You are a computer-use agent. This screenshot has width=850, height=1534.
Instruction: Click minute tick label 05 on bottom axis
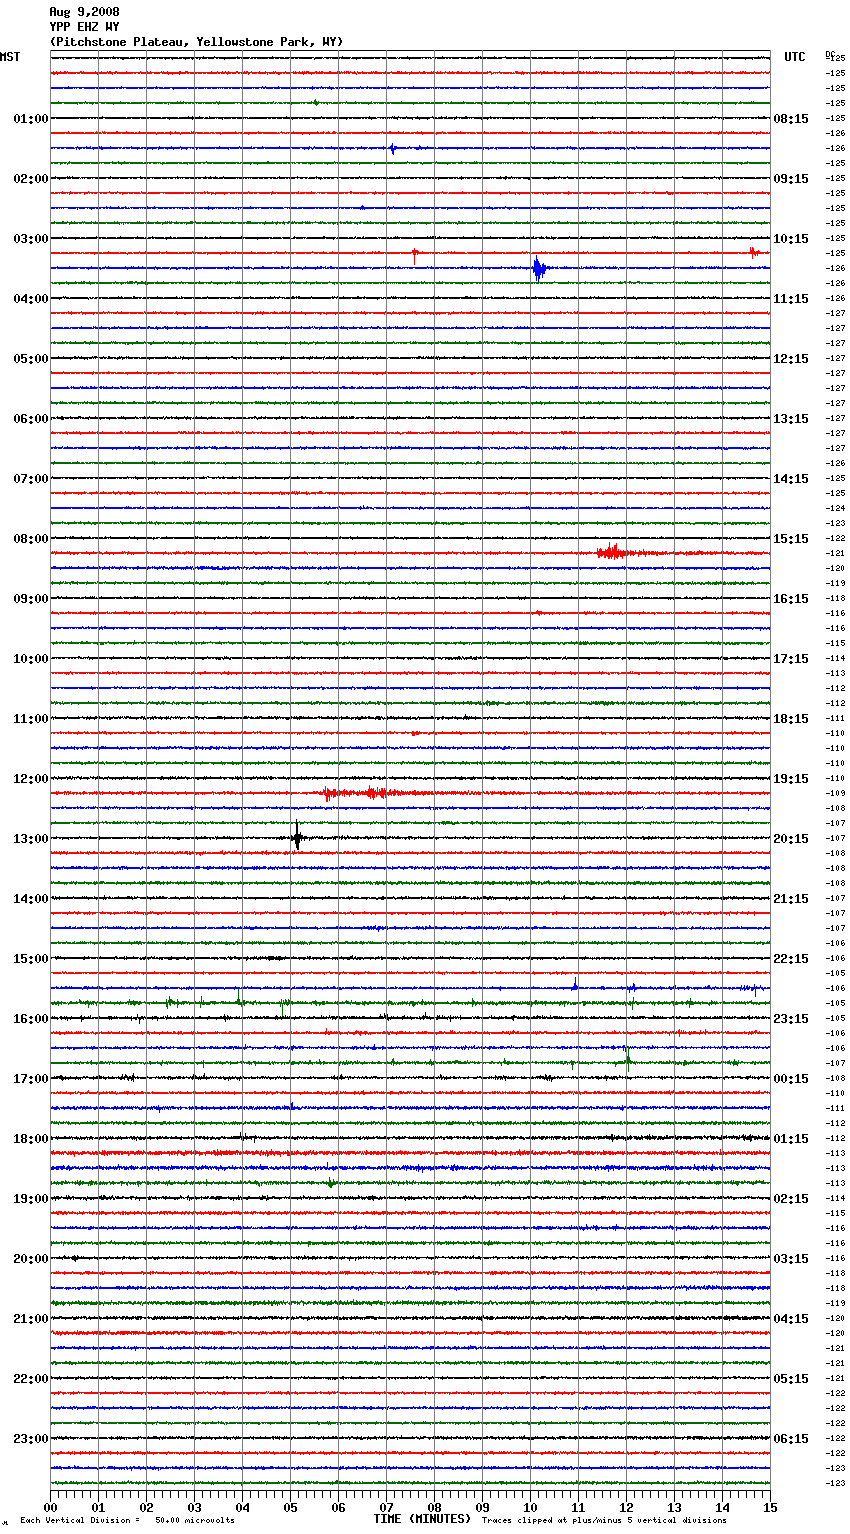pos(290,1507)
